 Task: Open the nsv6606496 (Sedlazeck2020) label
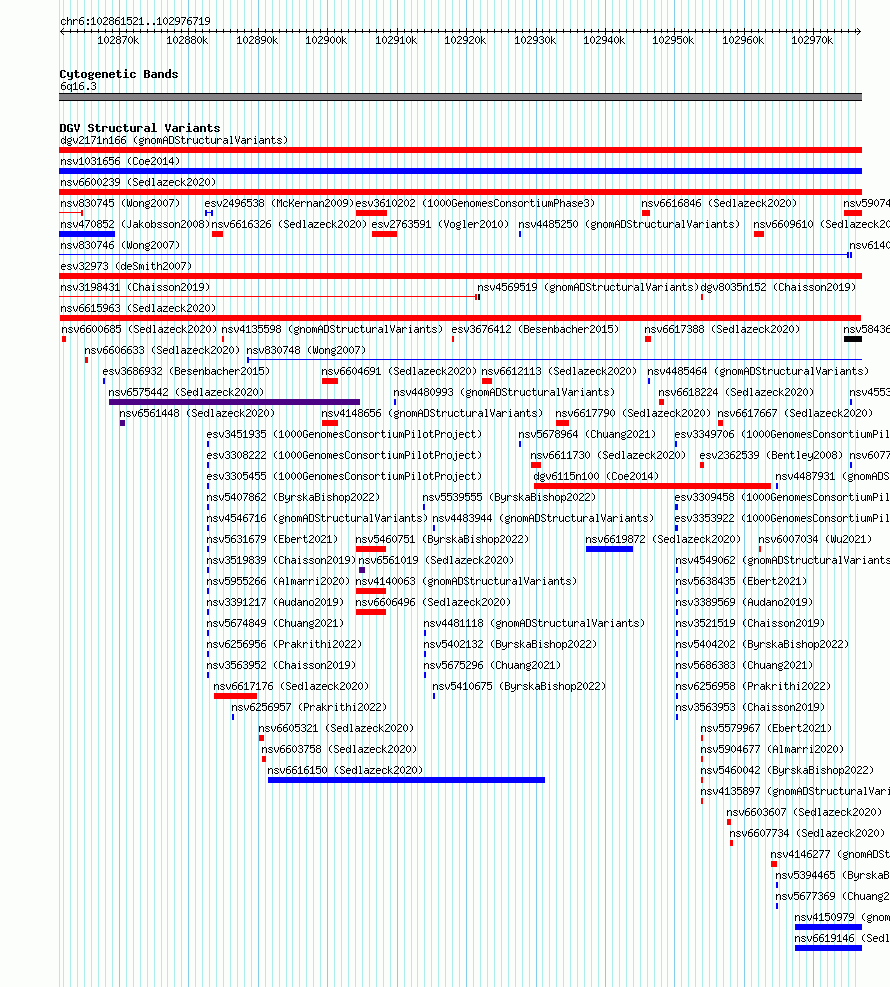click(433, 602)
